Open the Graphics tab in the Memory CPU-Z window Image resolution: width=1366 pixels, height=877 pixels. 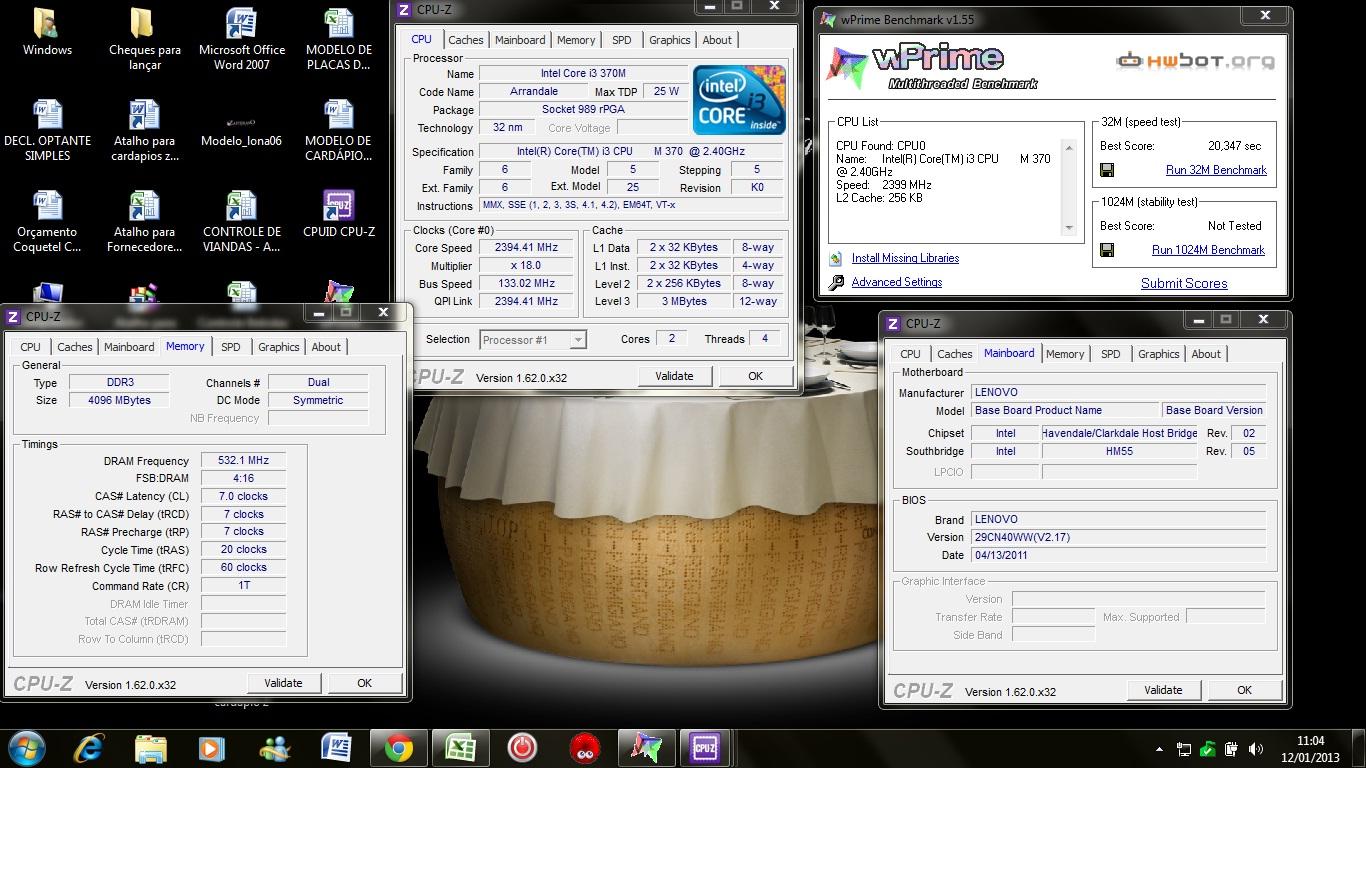pos(278,347)
